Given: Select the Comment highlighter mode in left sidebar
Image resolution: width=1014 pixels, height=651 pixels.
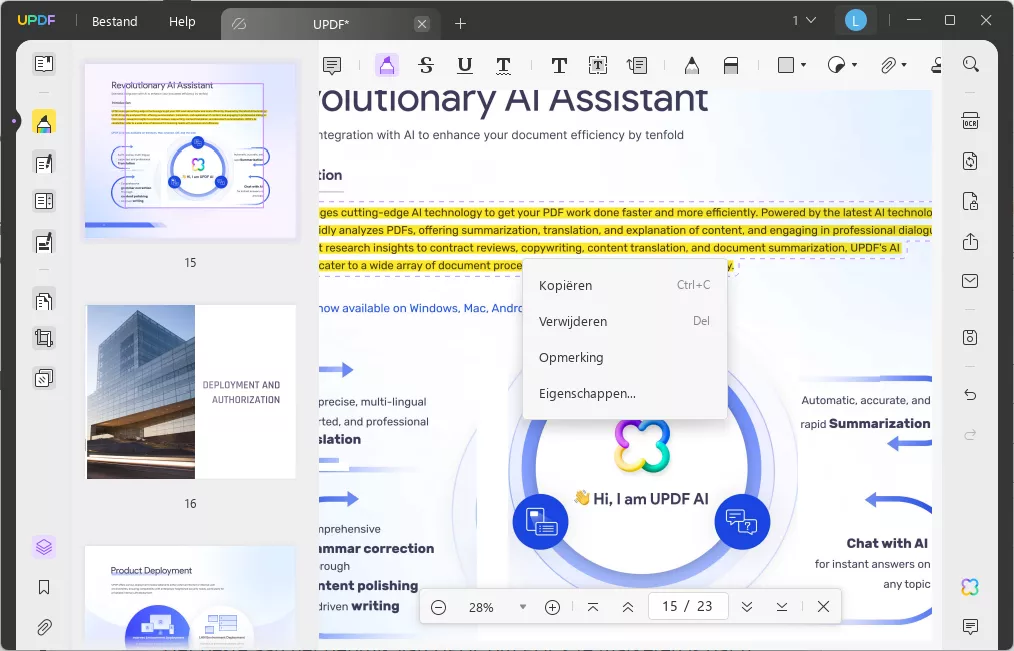Looking at the screenshot, I should pyautogui.click(x=44, y=122).
